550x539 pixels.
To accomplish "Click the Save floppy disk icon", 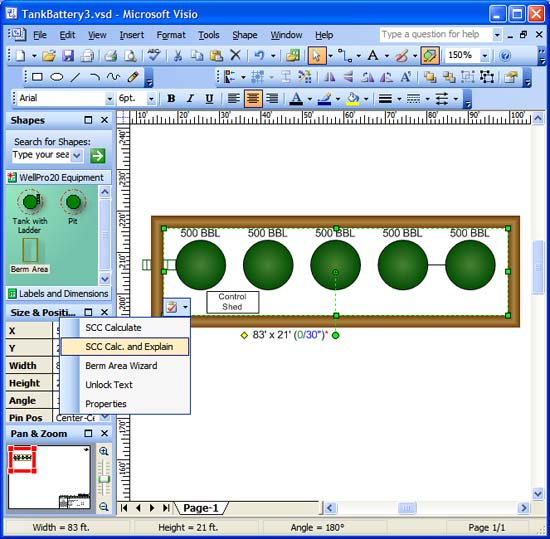I will click(x=68, y=55).
